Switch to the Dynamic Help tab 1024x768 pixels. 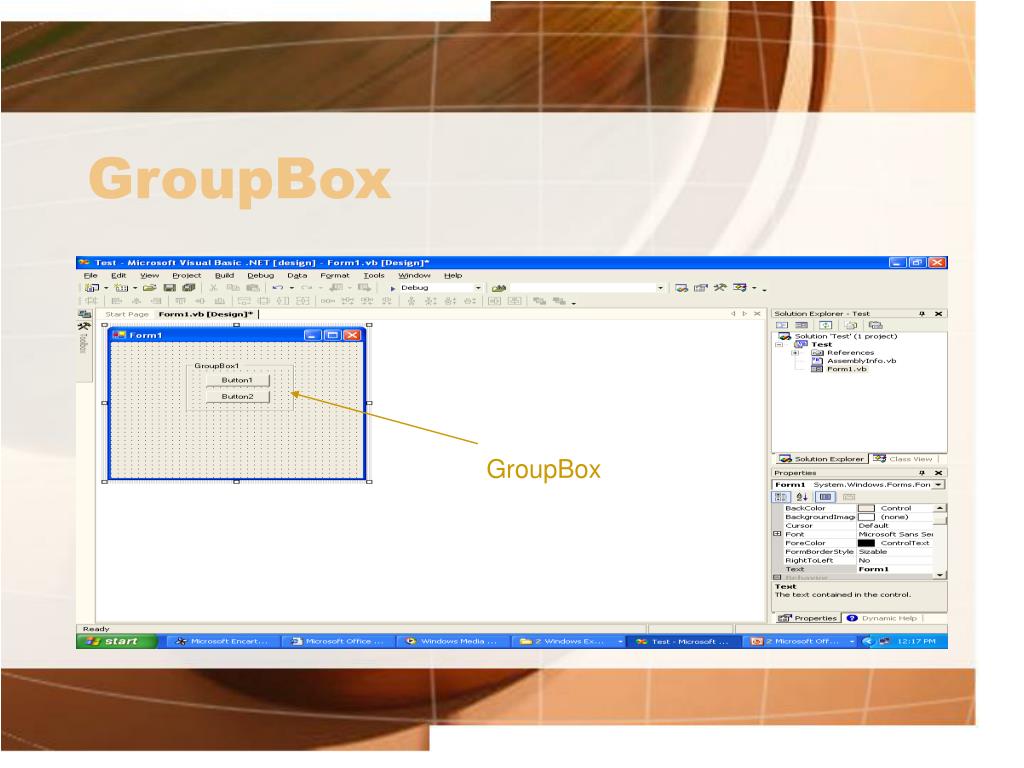click(882, 618)
